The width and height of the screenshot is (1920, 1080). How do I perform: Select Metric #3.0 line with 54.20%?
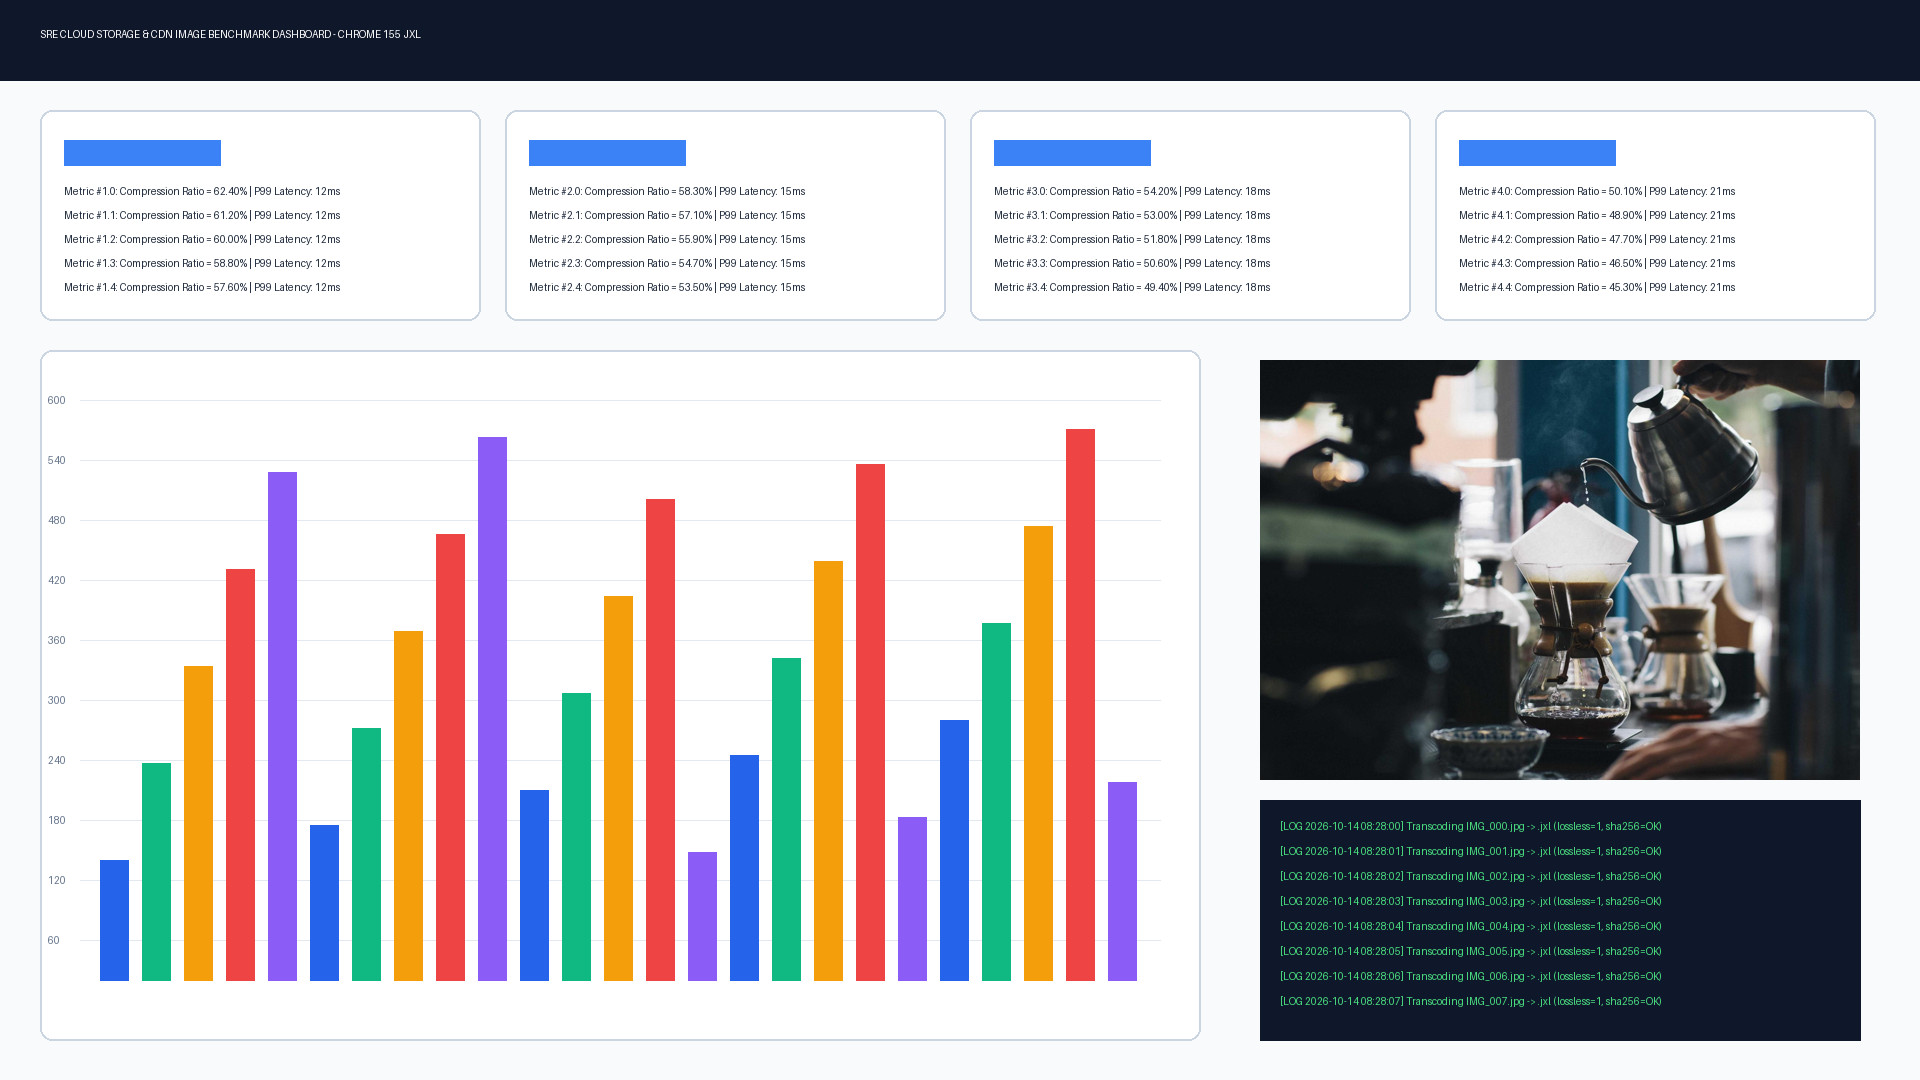point(1132,191)
